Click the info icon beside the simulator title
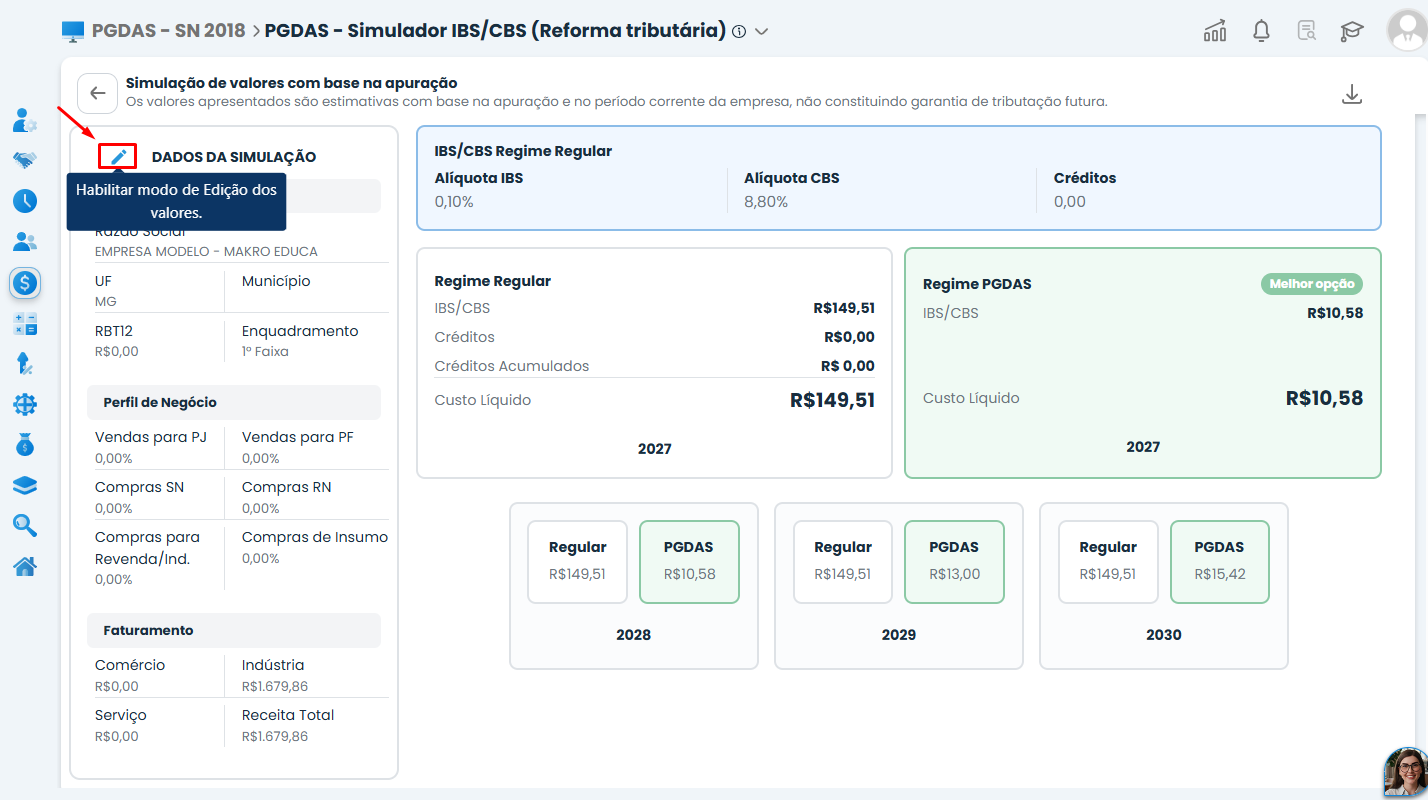The image size is (1428, 800). [x=739, y=31]
